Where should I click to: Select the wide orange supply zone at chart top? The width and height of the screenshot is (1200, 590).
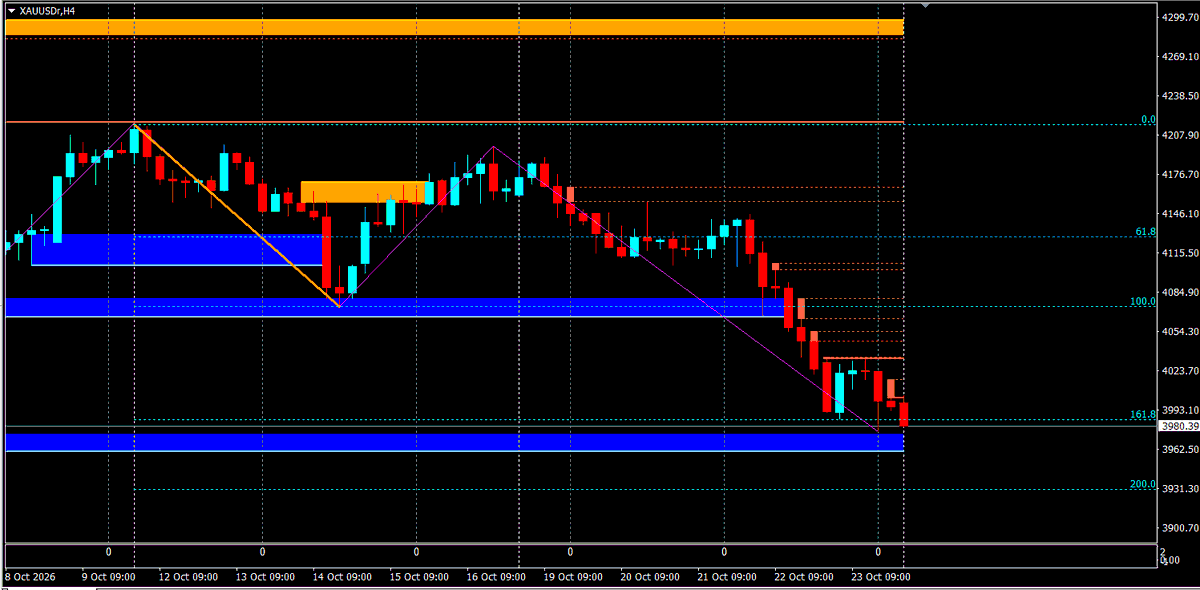tap(454, 27)
